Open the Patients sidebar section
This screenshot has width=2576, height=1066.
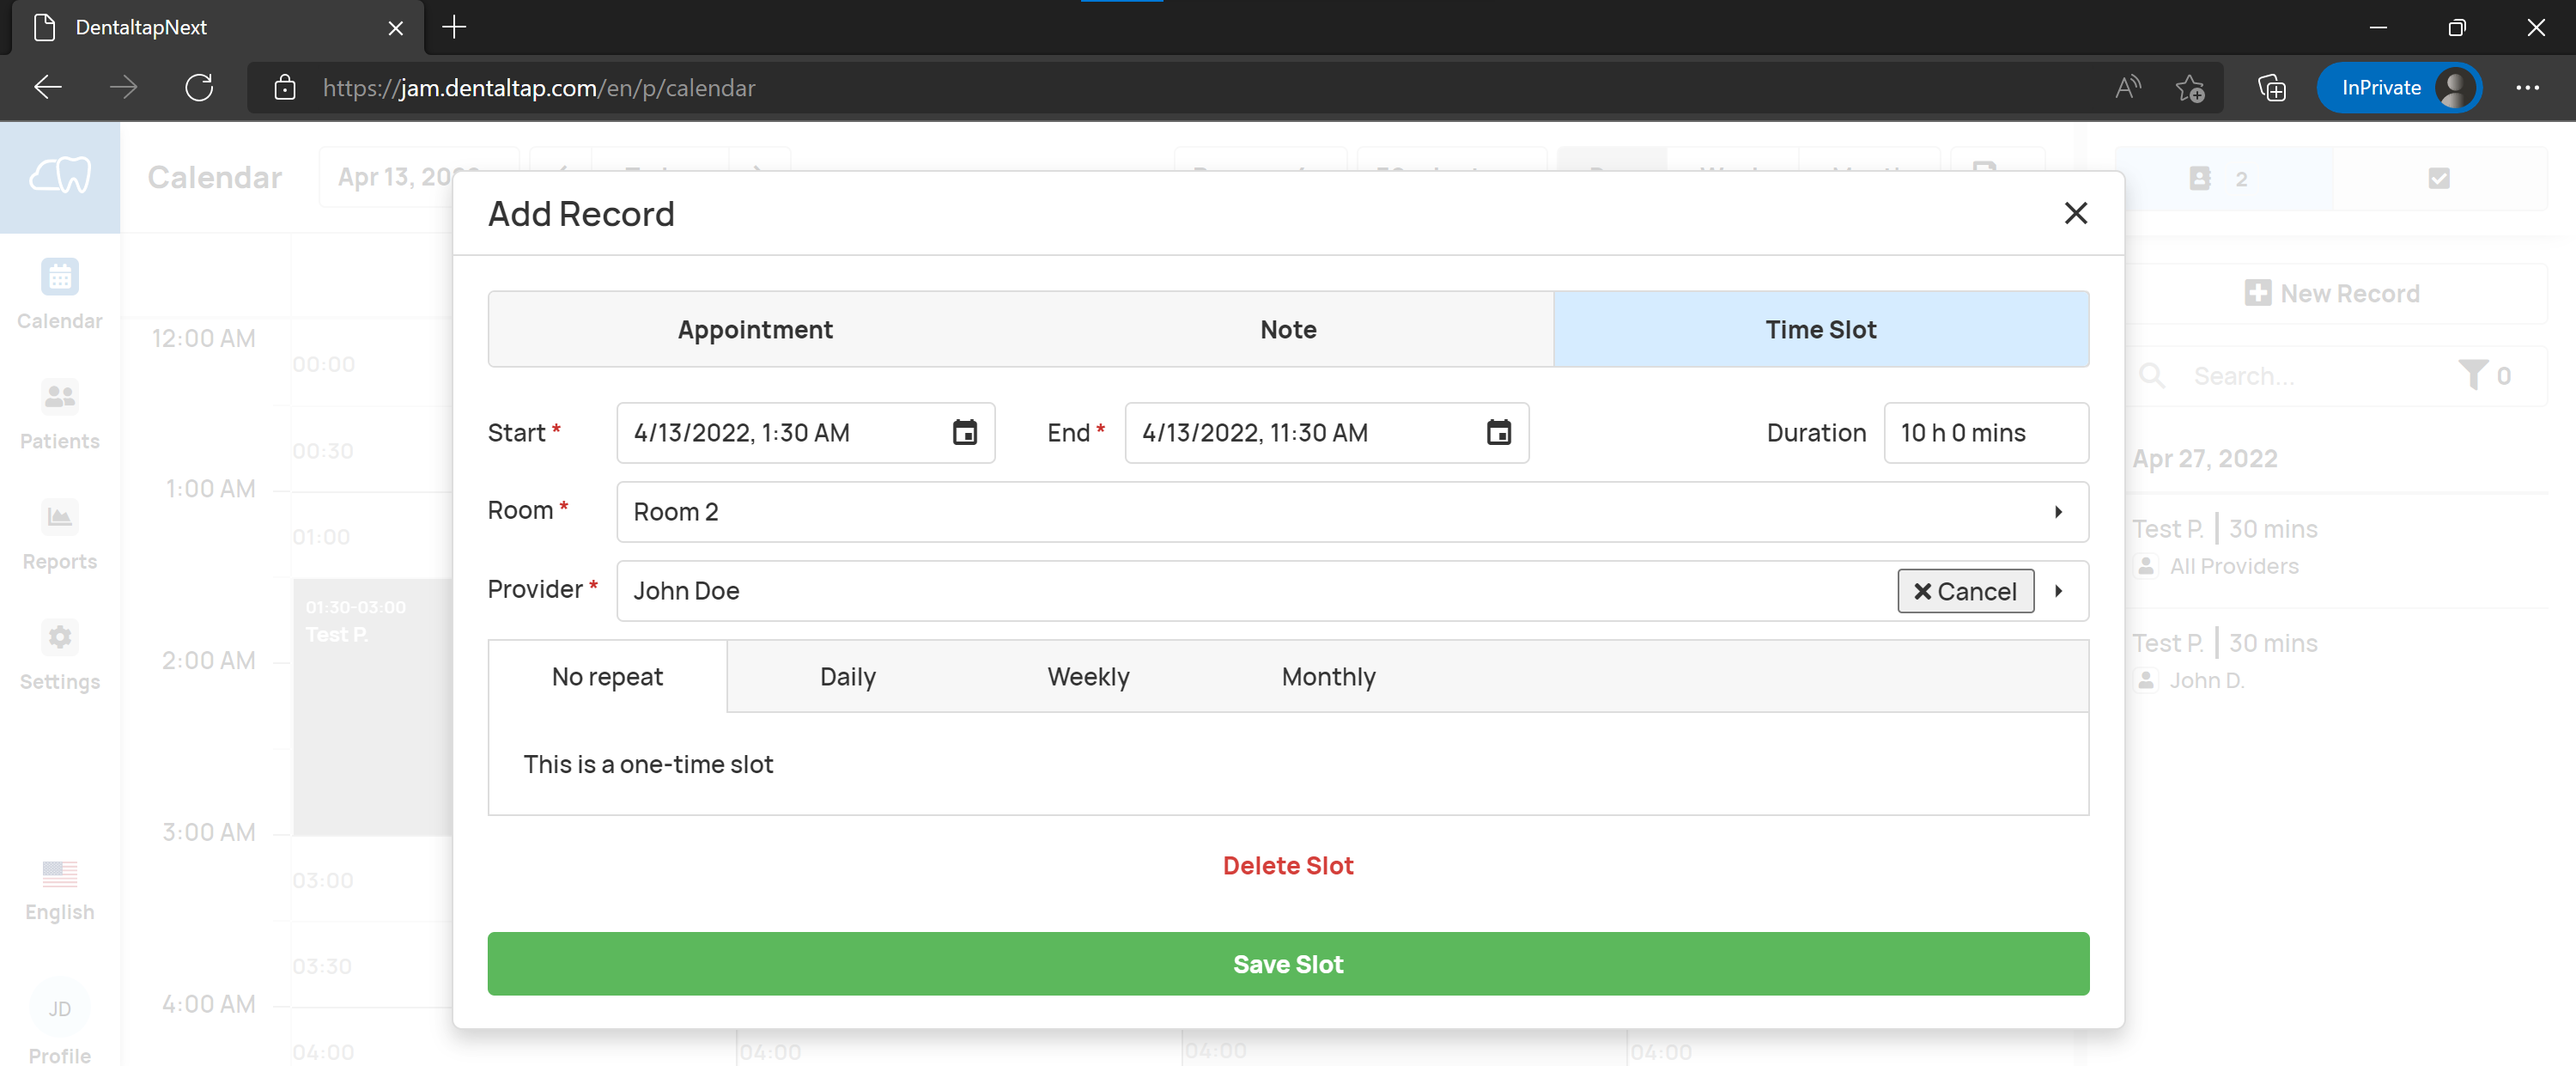click(x=60, y=415)
